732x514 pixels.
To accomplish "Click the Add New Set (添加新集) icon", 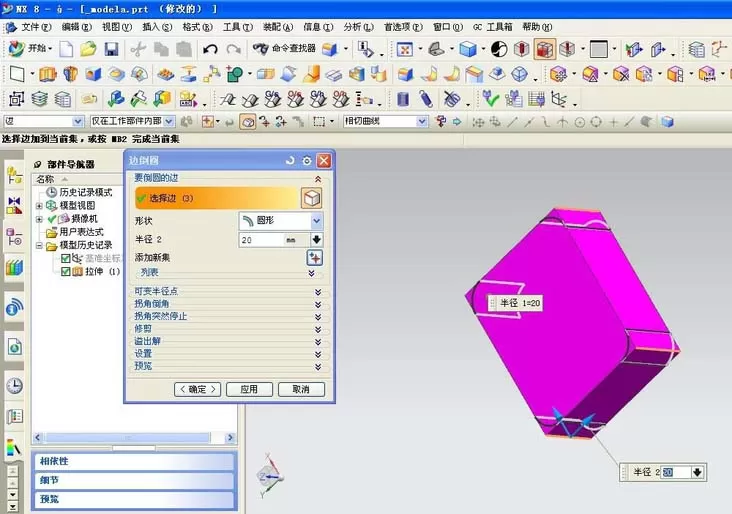I will tap(315, 258).
